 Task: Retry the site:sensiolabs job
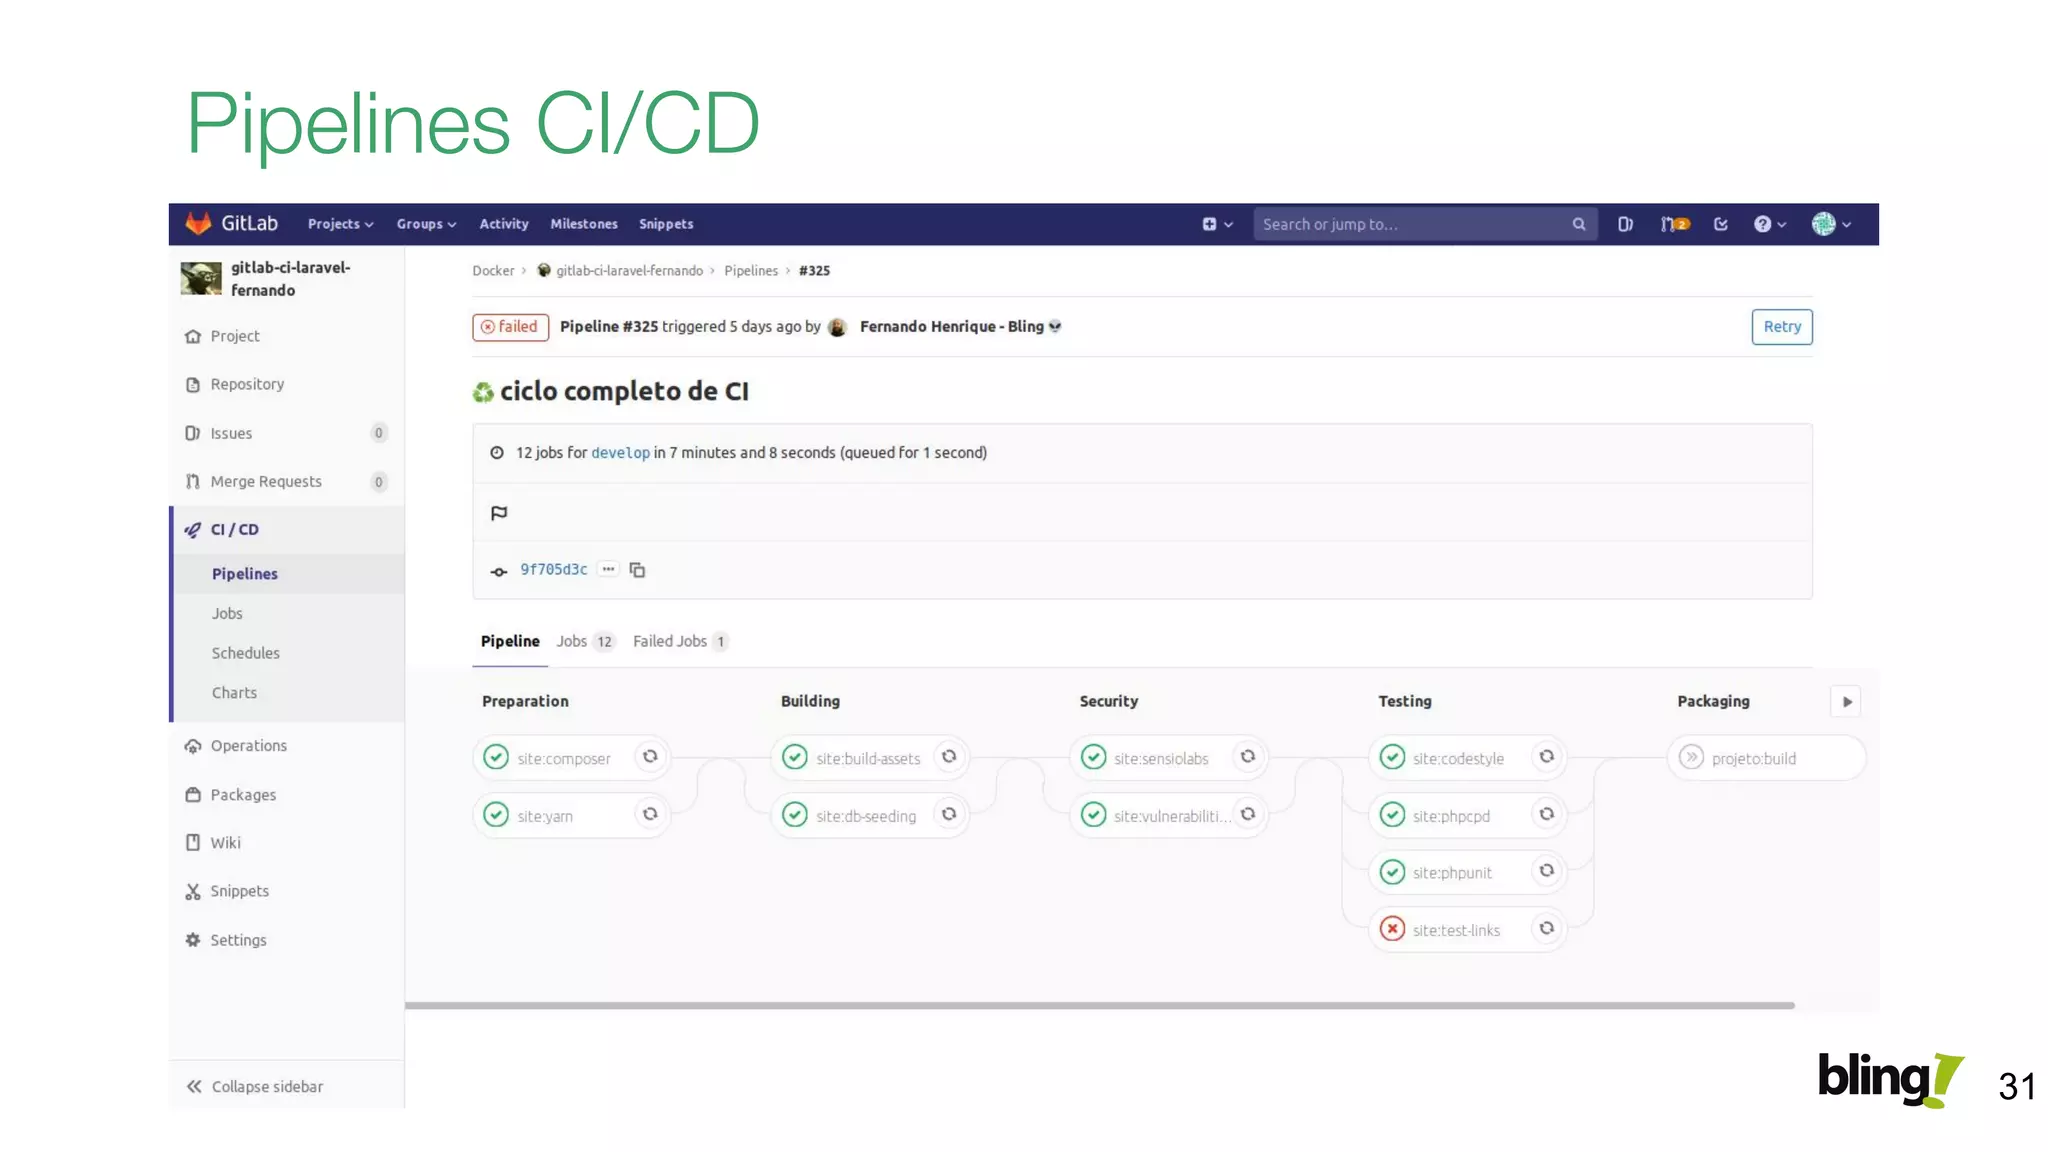(x=1248, y=757)
